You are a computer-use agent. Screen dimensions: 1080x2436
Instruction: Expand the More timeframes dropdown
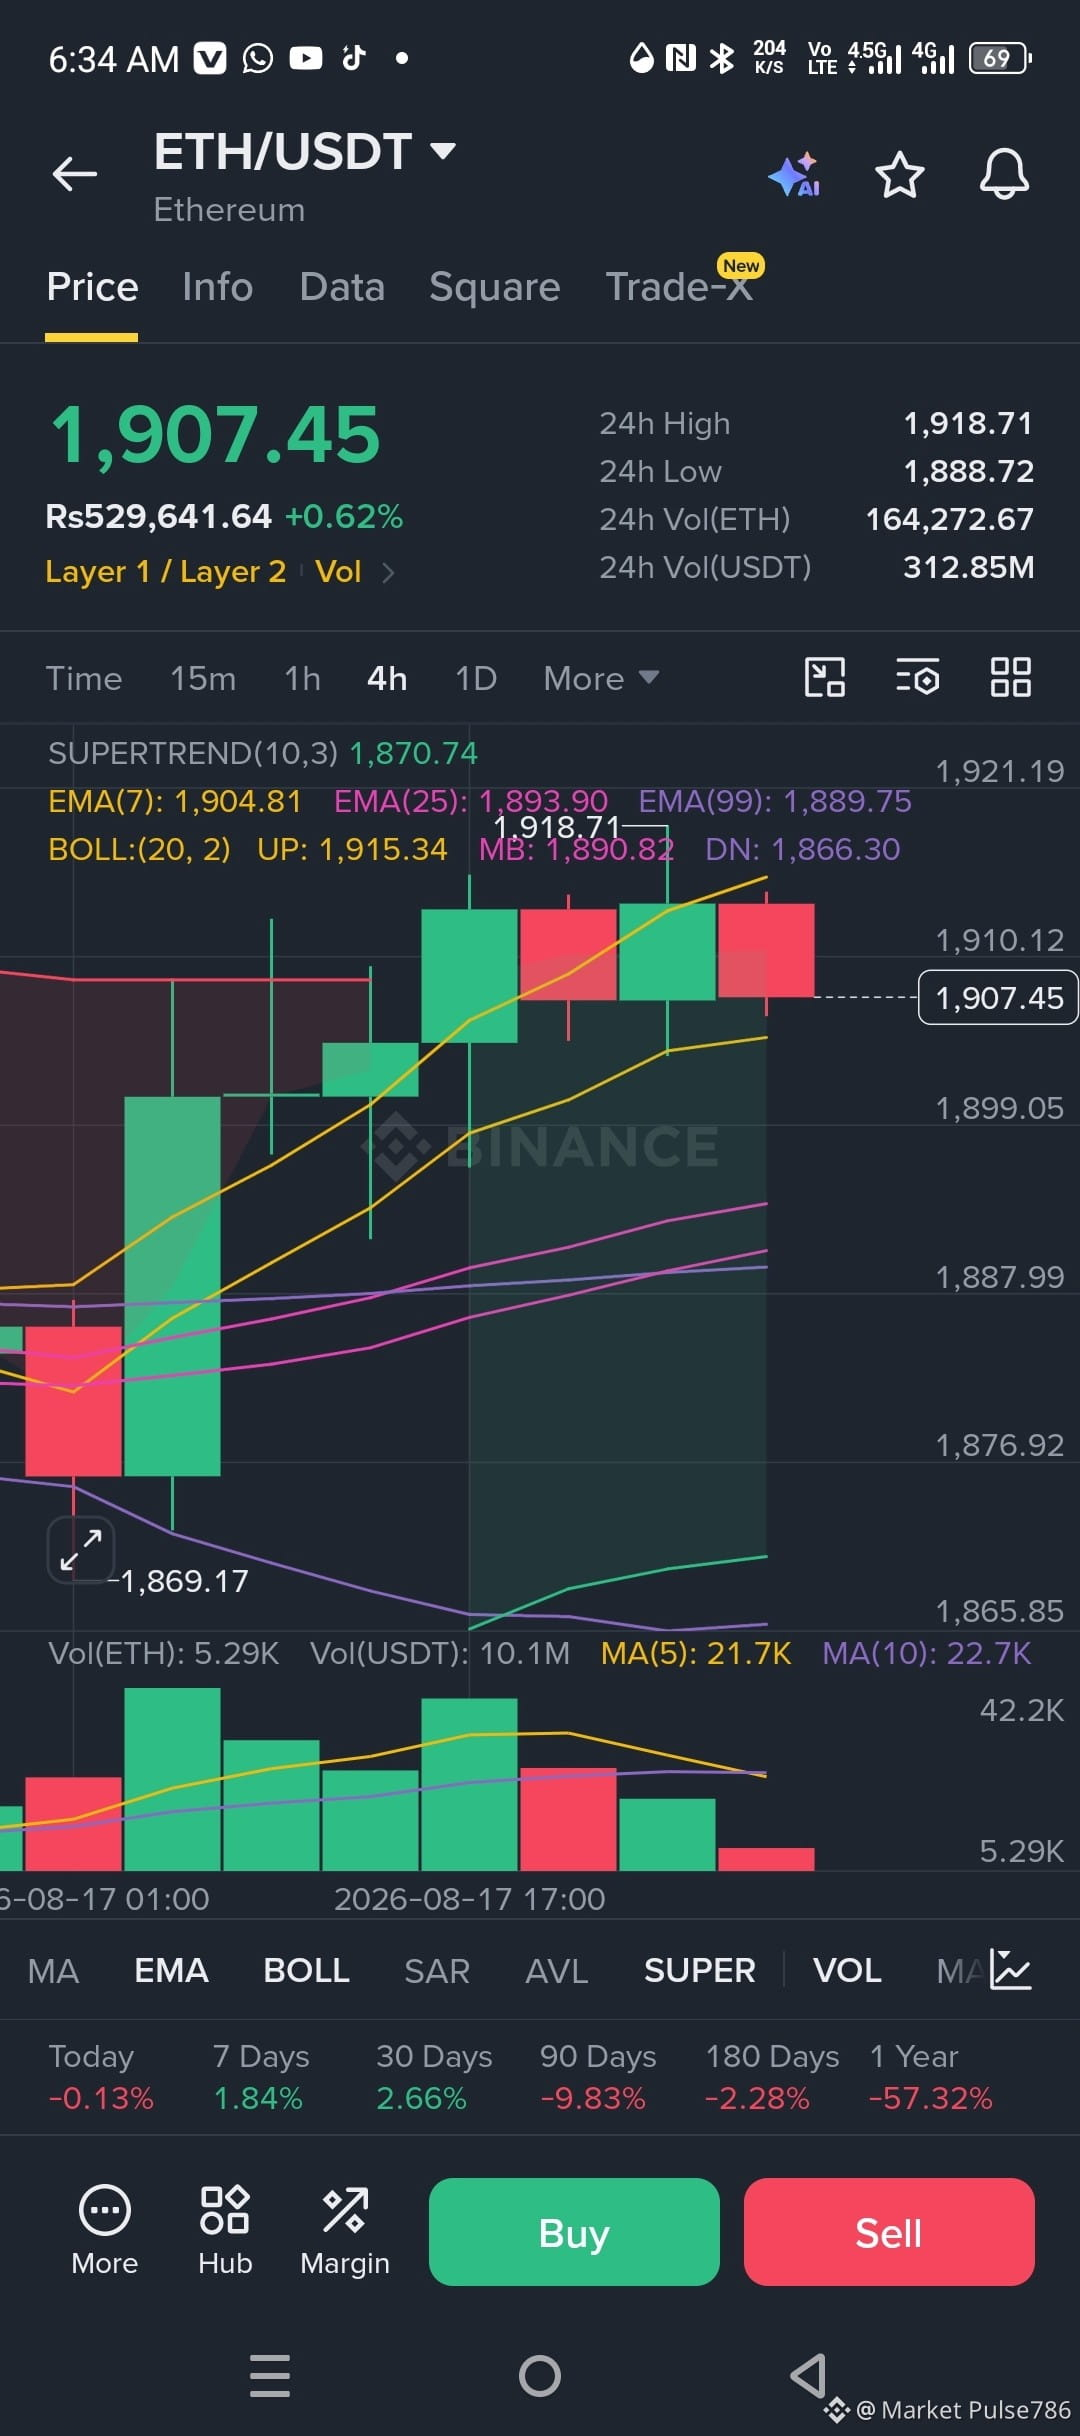coord(601,678)
